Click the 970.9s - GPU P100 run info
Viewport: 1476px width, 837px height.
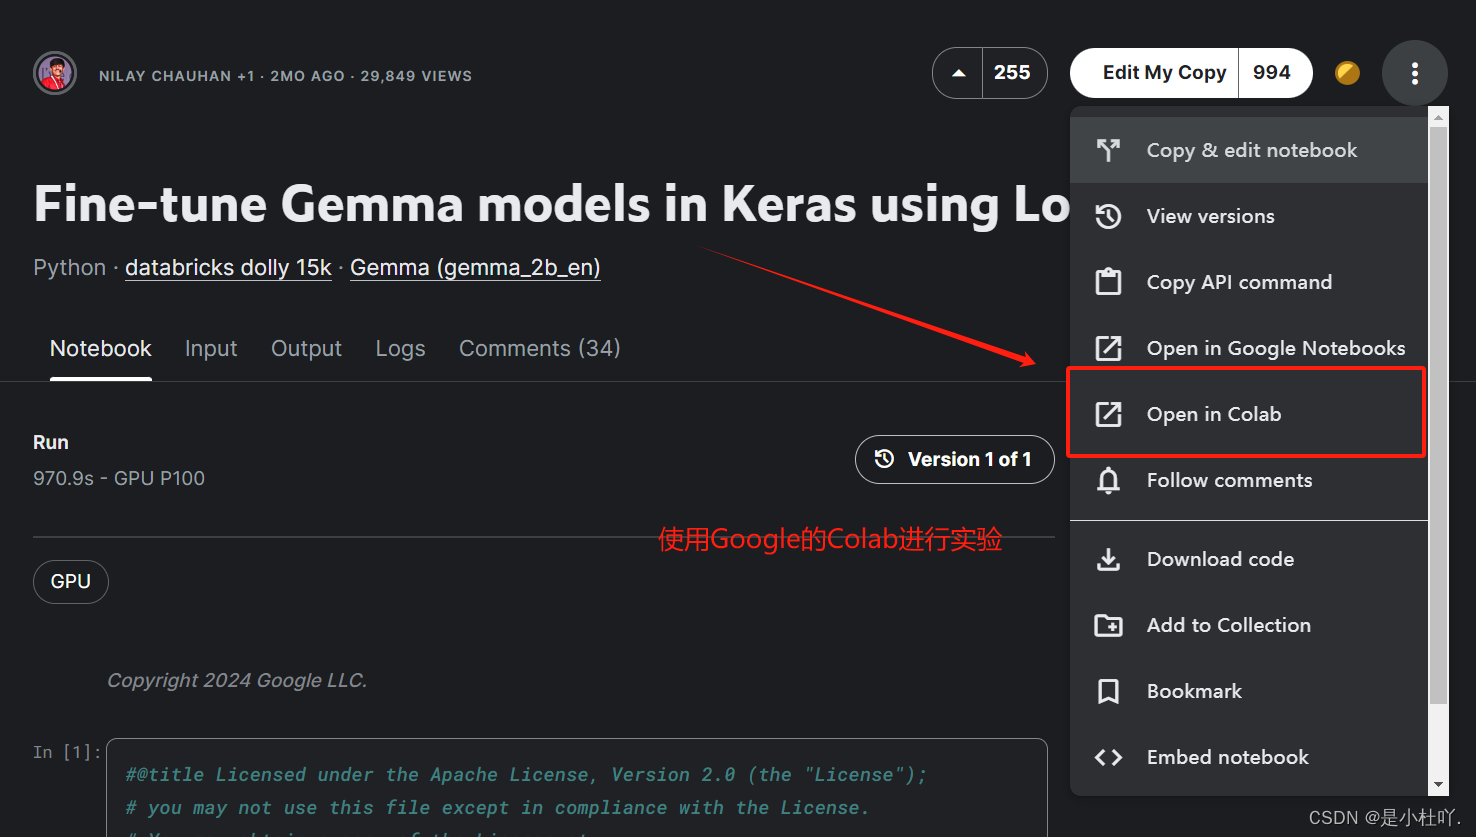tap(119, 478)
